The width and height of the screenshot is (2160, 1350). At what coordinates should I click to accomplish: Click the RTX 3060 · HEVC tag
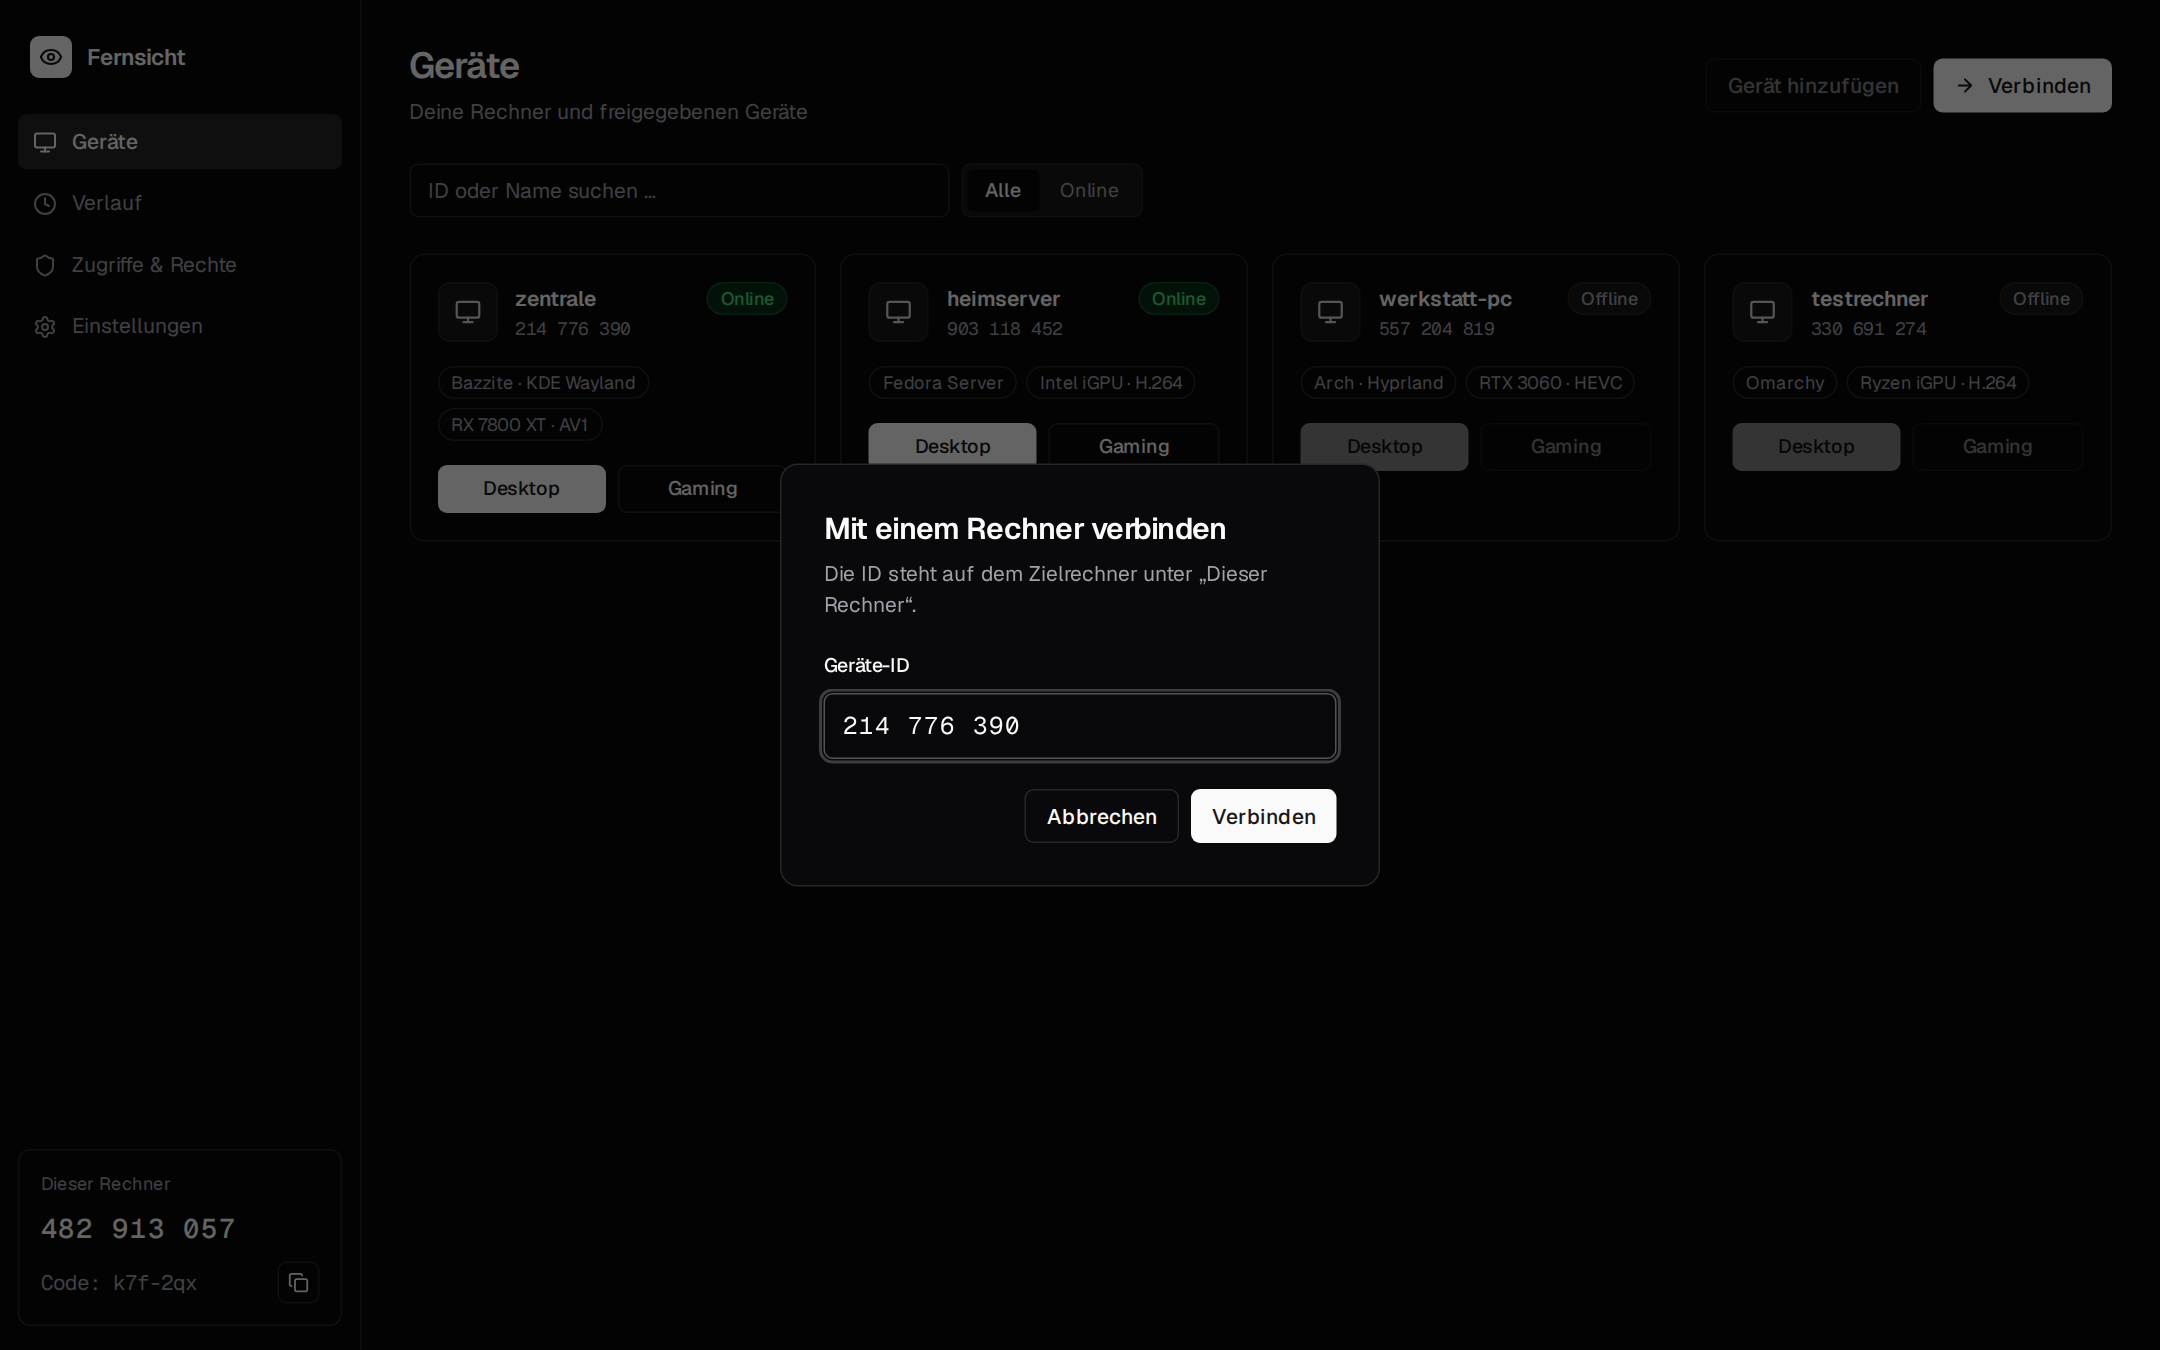pyautogui.click(x=1550, y=383)
